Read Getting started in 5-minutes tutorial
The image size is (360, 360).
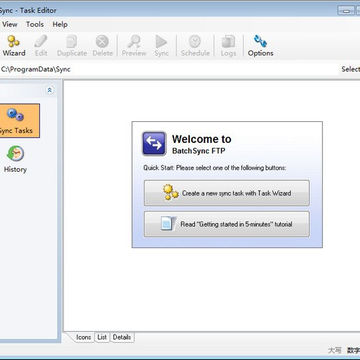point(227,224)
